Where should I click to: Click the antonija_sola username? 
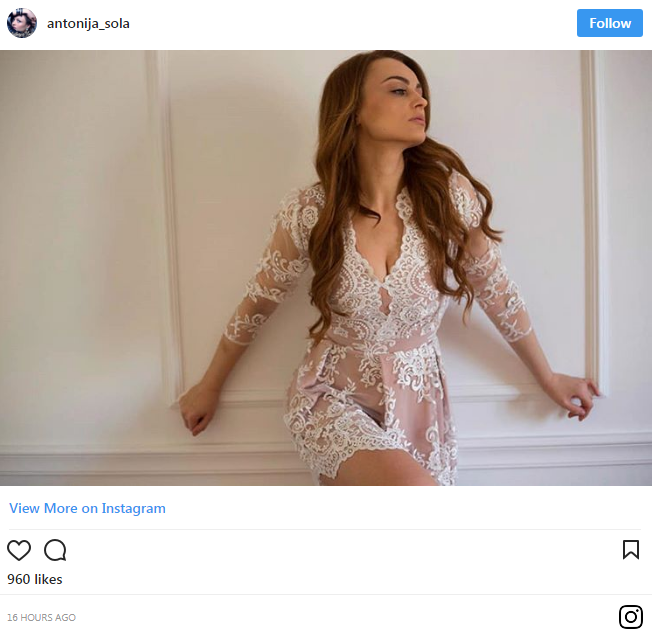pos(88,24)
